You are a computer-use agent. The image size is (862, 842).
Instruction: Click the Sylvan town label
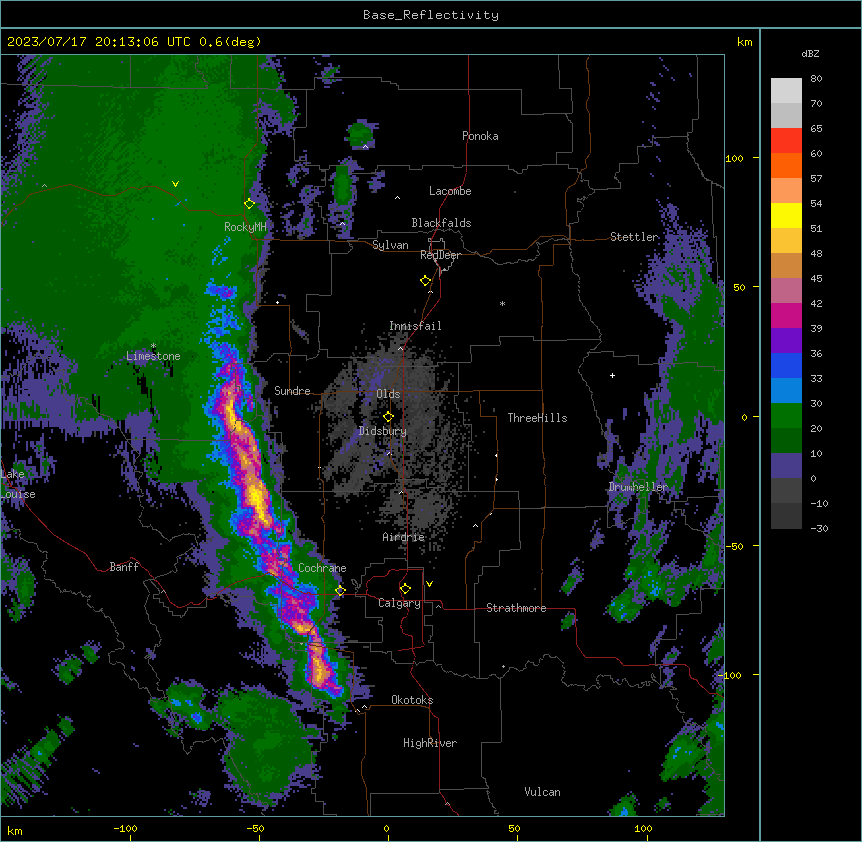pyautogui.click(x=390, y=245)
